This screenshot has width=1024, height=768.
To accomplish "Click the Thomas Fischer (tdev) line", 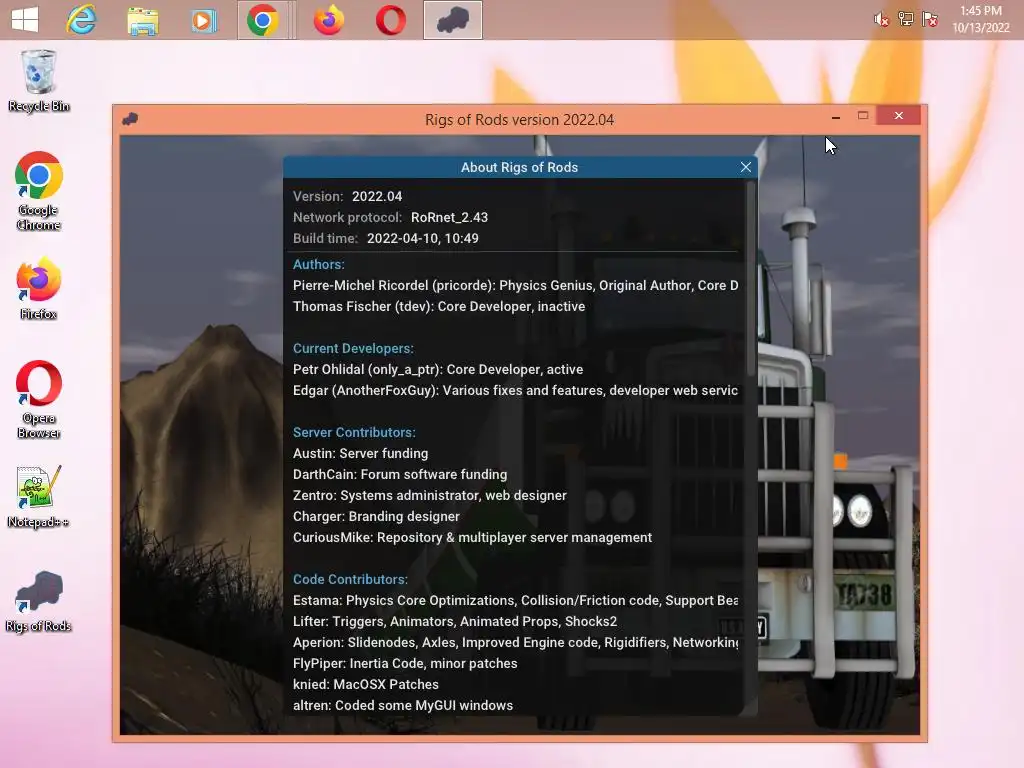I will 439,306.
